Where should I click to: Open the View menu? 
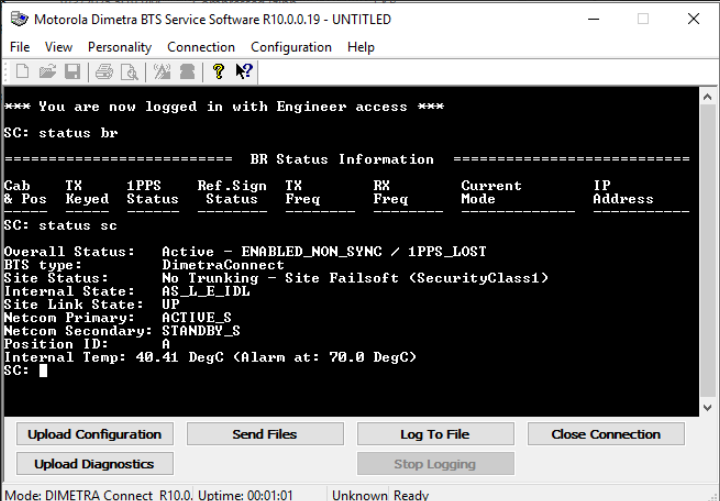(x=58, y=47)
